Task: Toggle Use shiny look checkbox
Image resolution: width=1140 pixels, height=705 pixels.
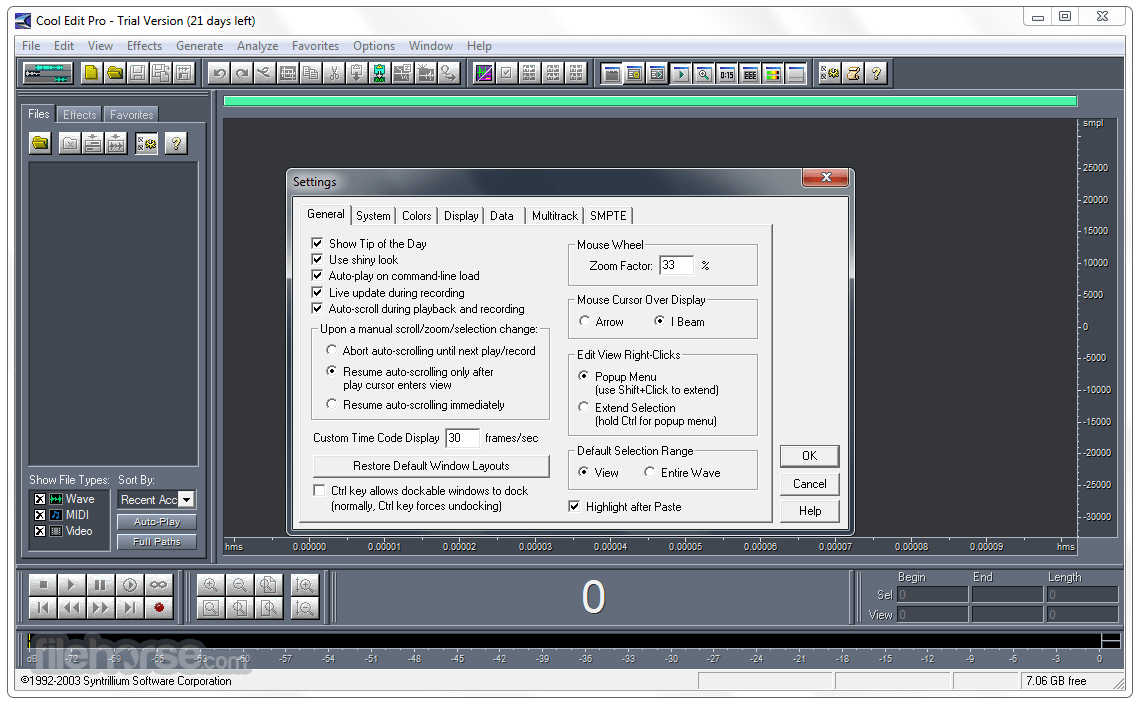Action: pos(317,259)
